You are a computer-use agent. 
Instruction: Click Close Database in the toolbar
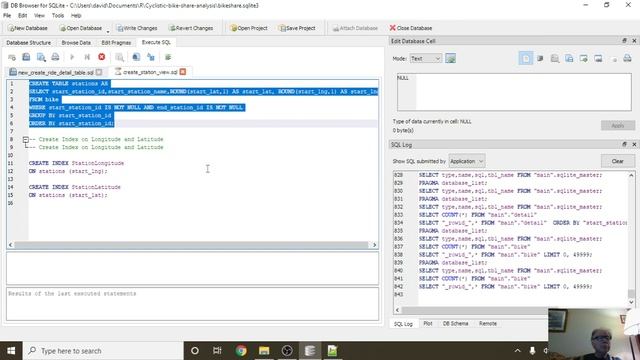pyautogui.click(x=411, y=28)
